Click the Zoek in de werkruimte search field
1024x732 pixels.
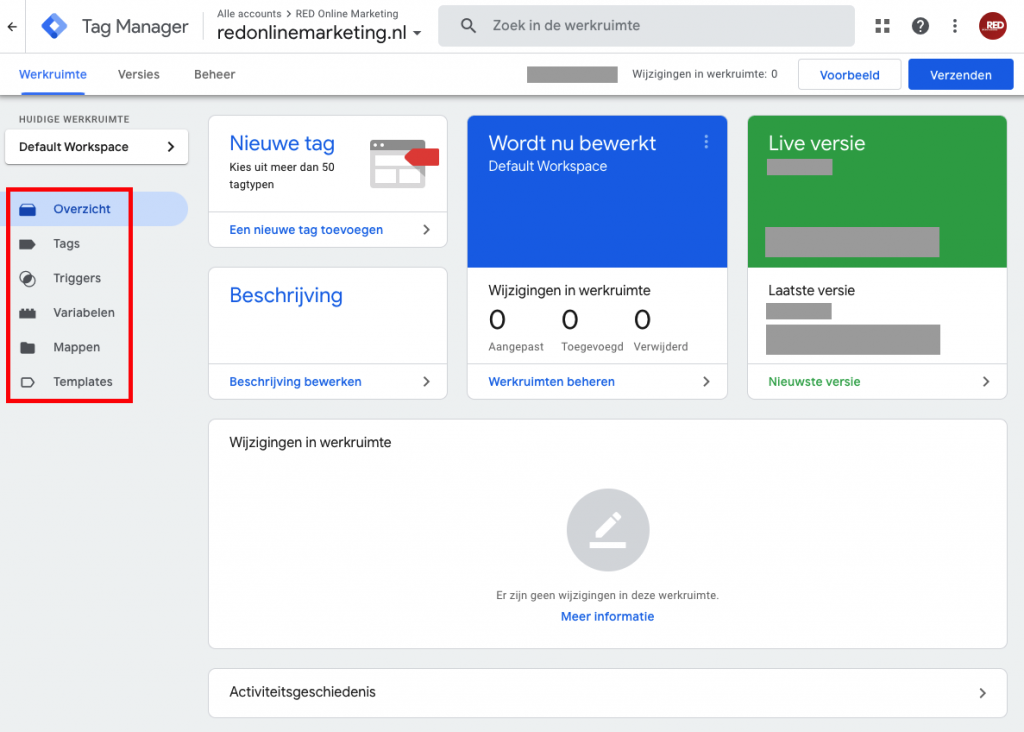tap(646, 26)
